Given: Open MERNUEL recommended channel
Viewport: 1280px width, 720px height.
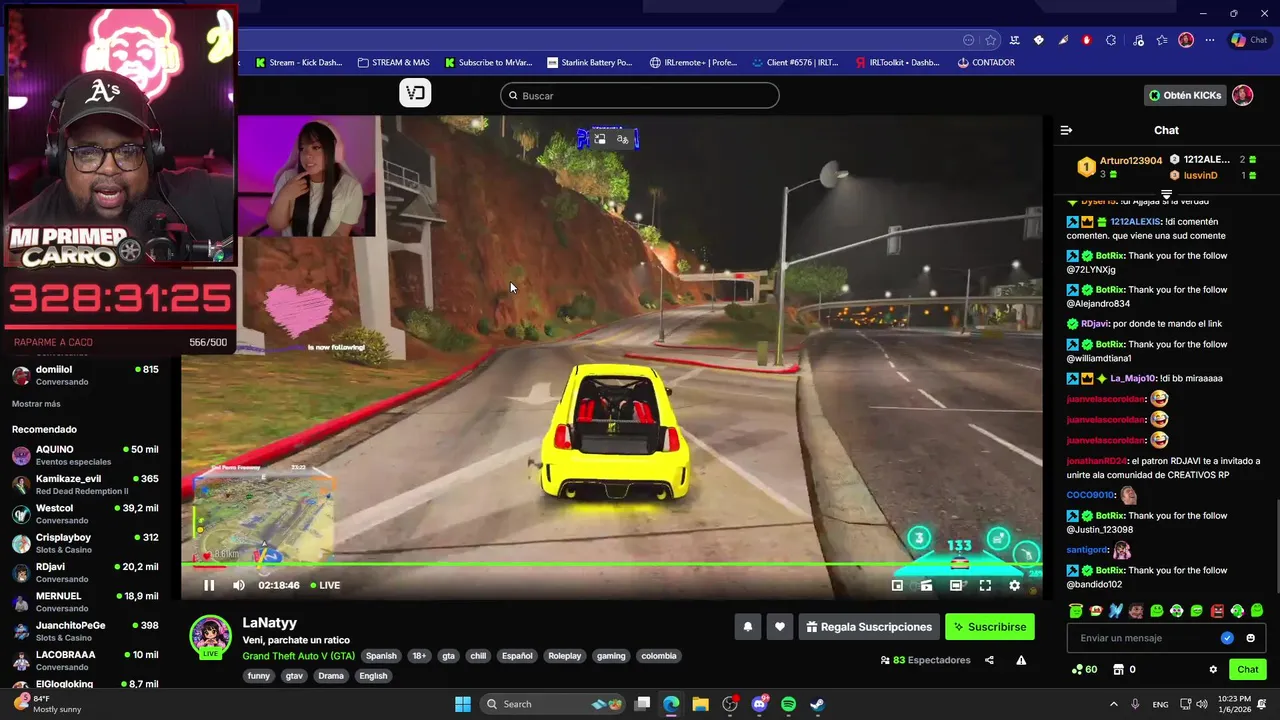Looking at the screenshot, I should (x=85, y=602).
